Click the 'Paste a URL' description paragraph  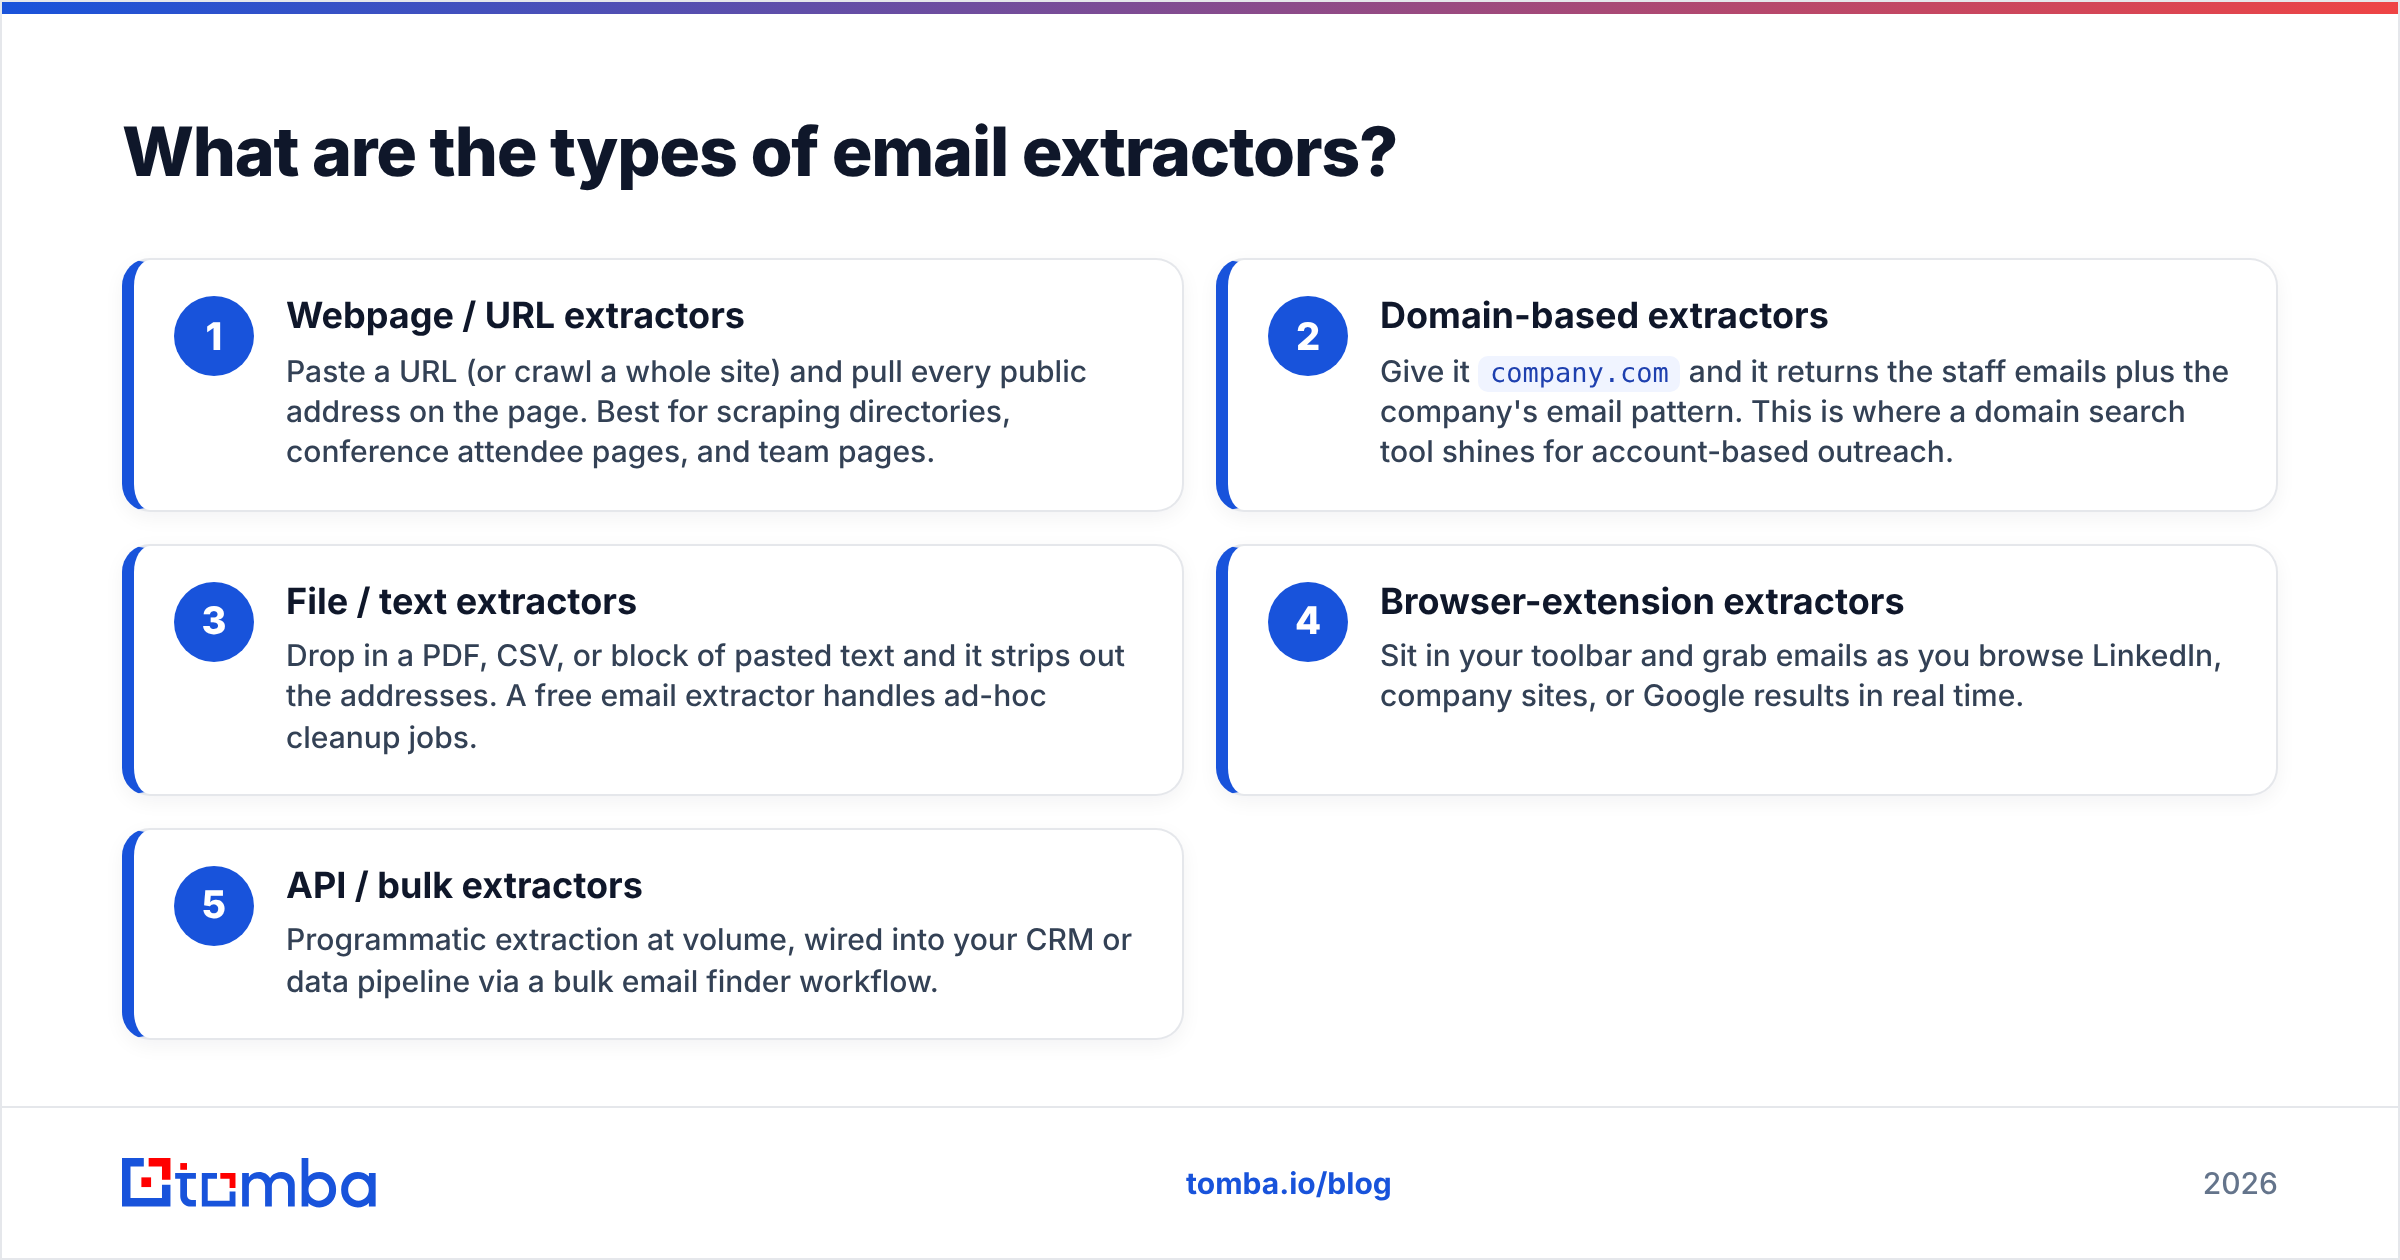(x=686, y=412)
